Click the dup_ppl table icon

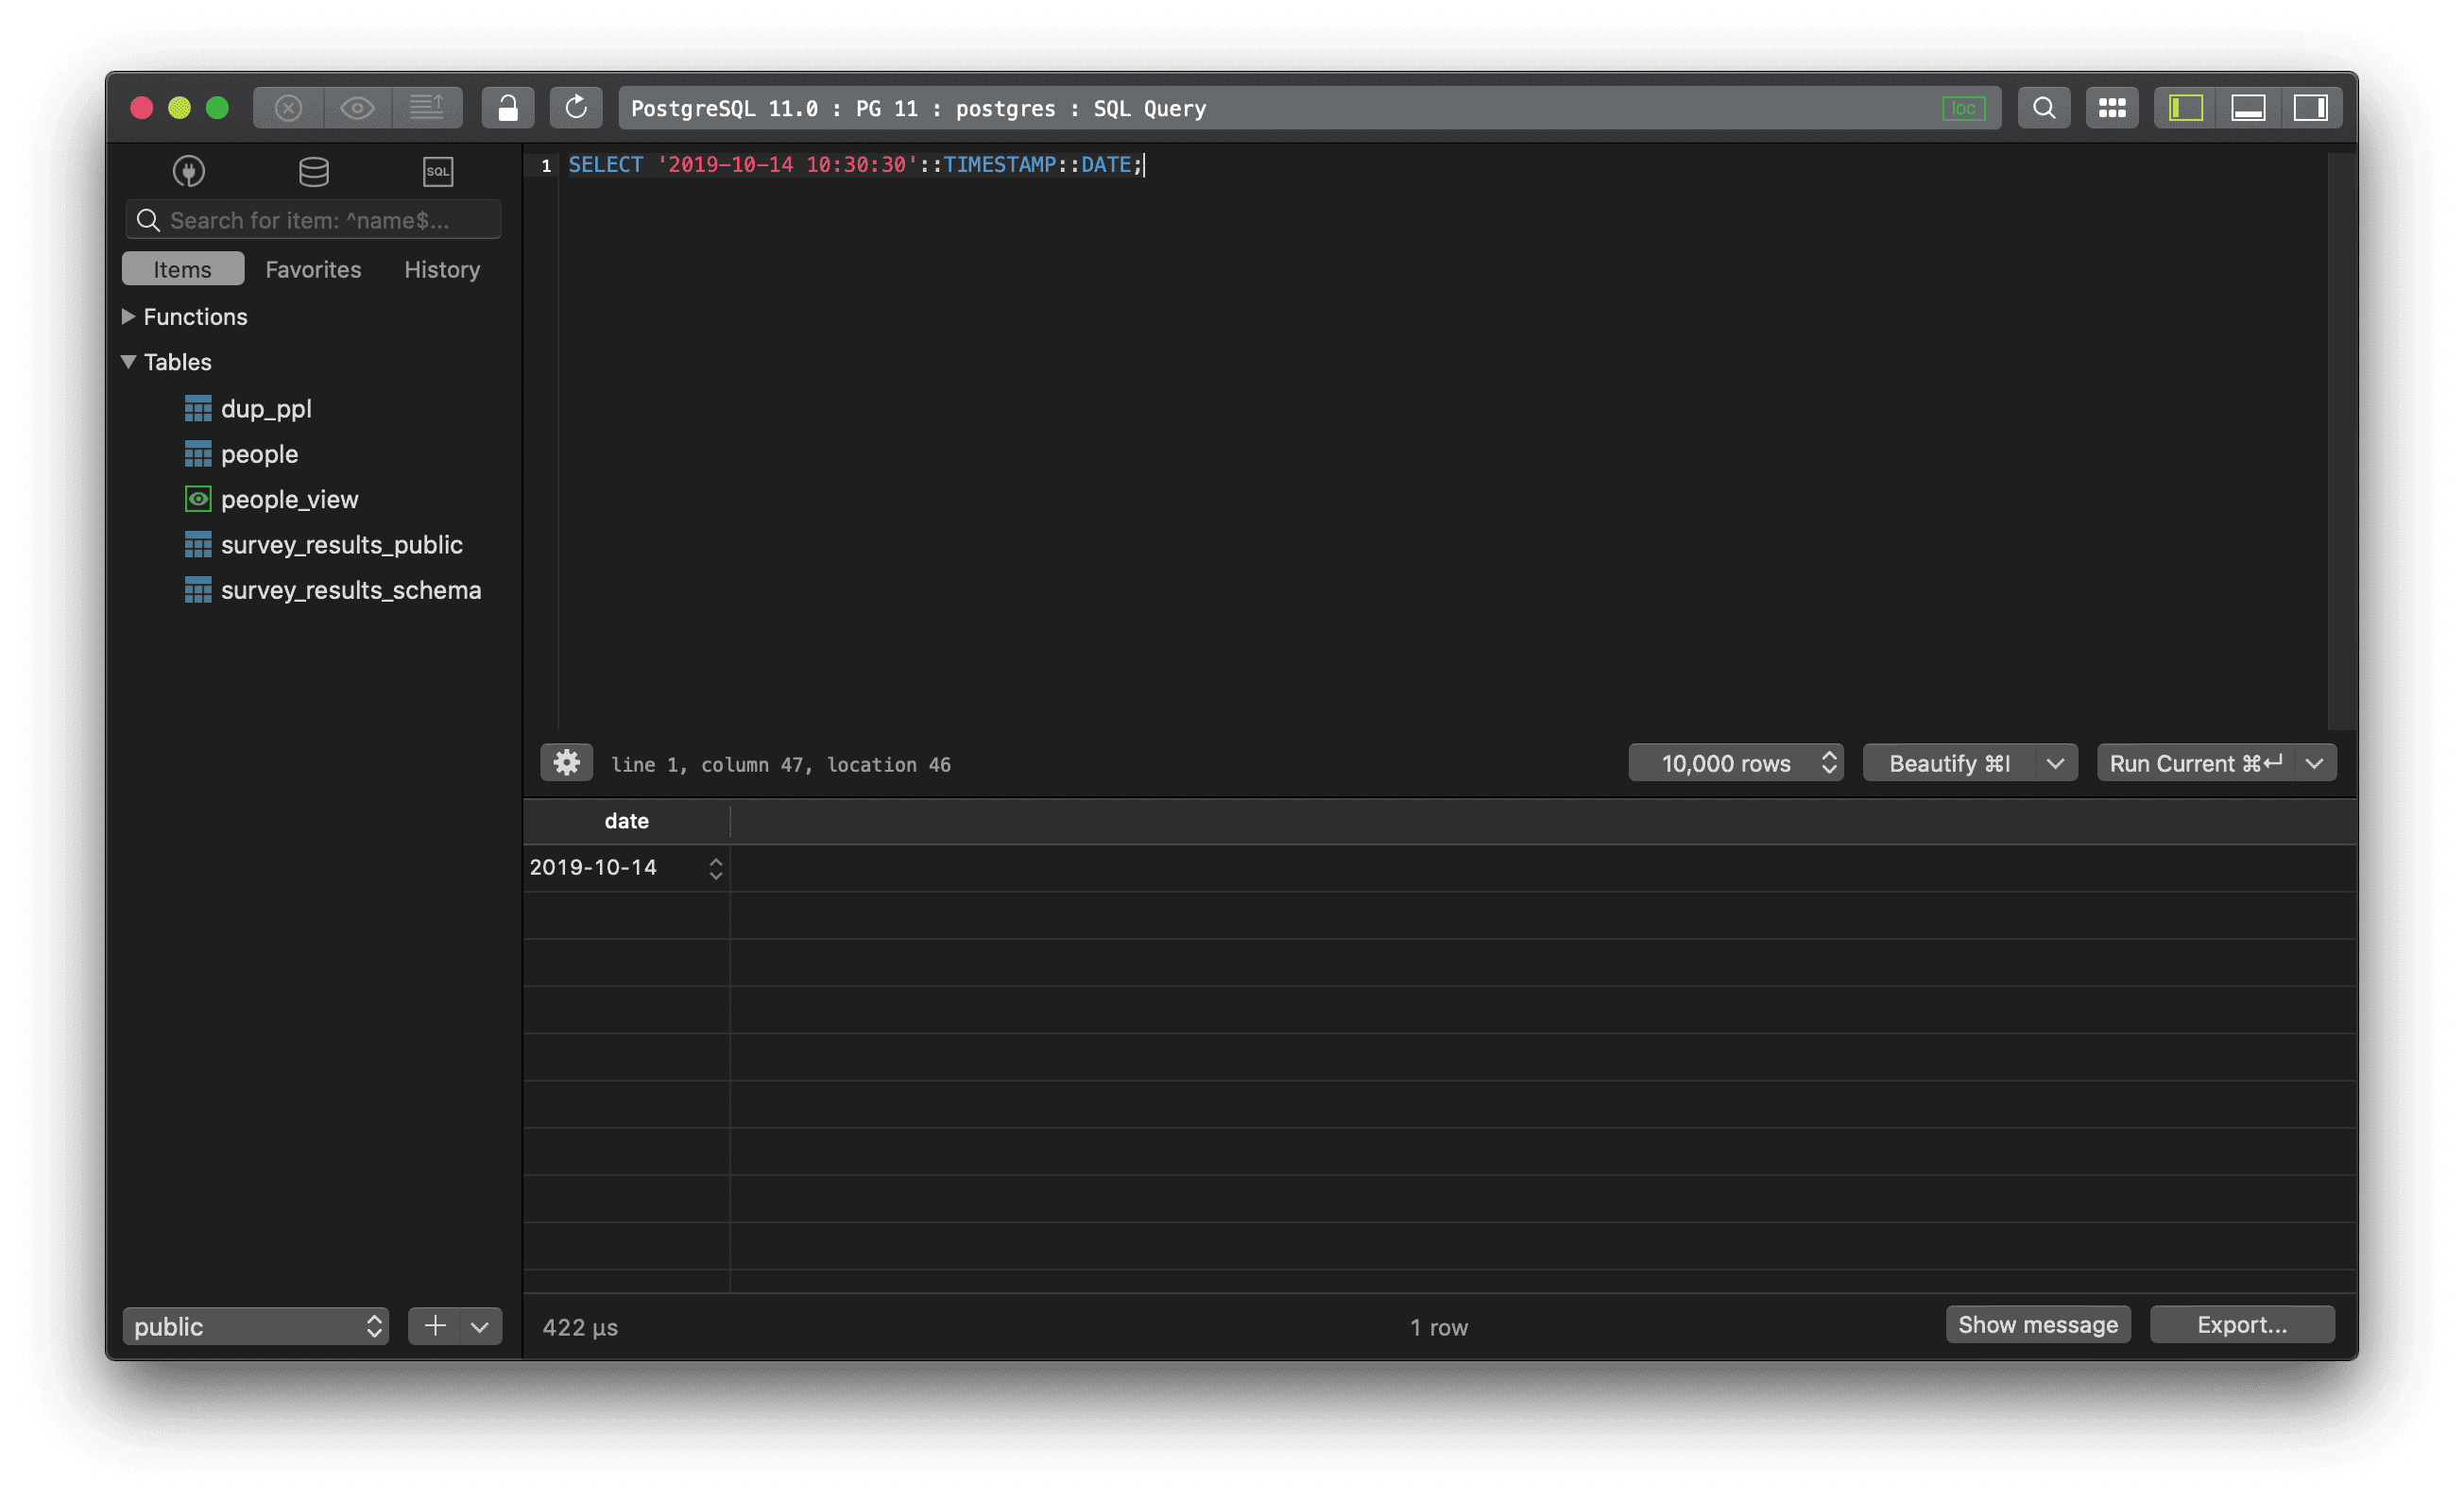[x=198, y=409]
